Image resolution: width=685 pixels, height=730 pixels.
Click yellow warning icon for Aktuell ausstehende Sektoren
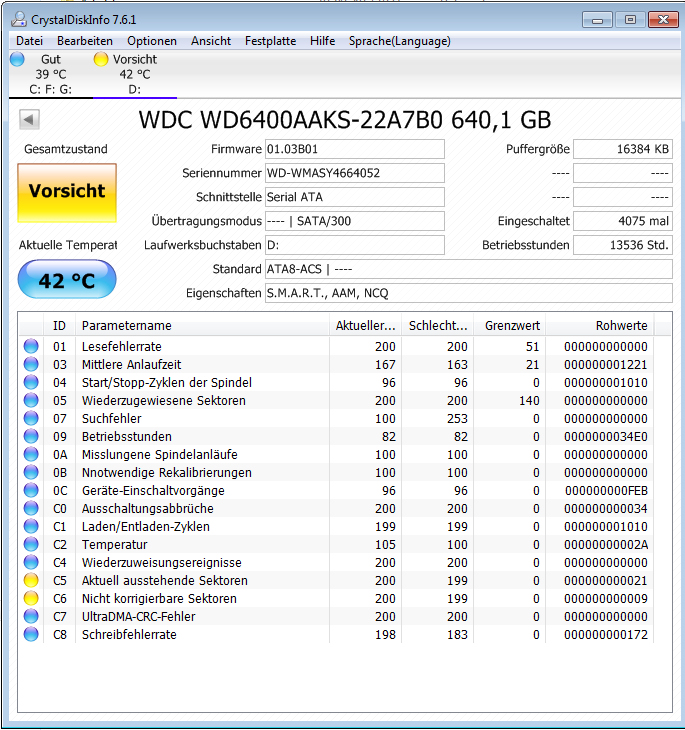(x=31, y=580)
